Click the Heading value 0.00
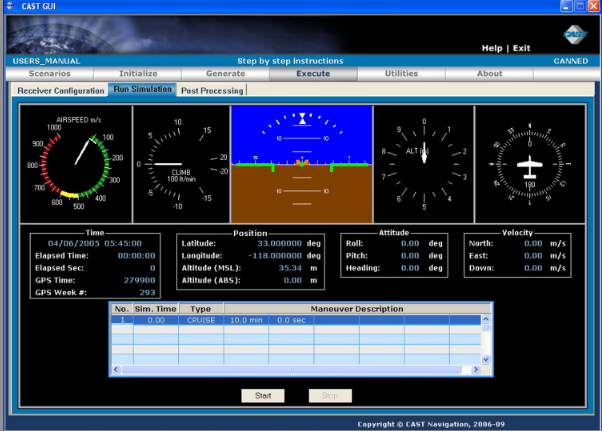602x431 pixels. pos(410,268)
